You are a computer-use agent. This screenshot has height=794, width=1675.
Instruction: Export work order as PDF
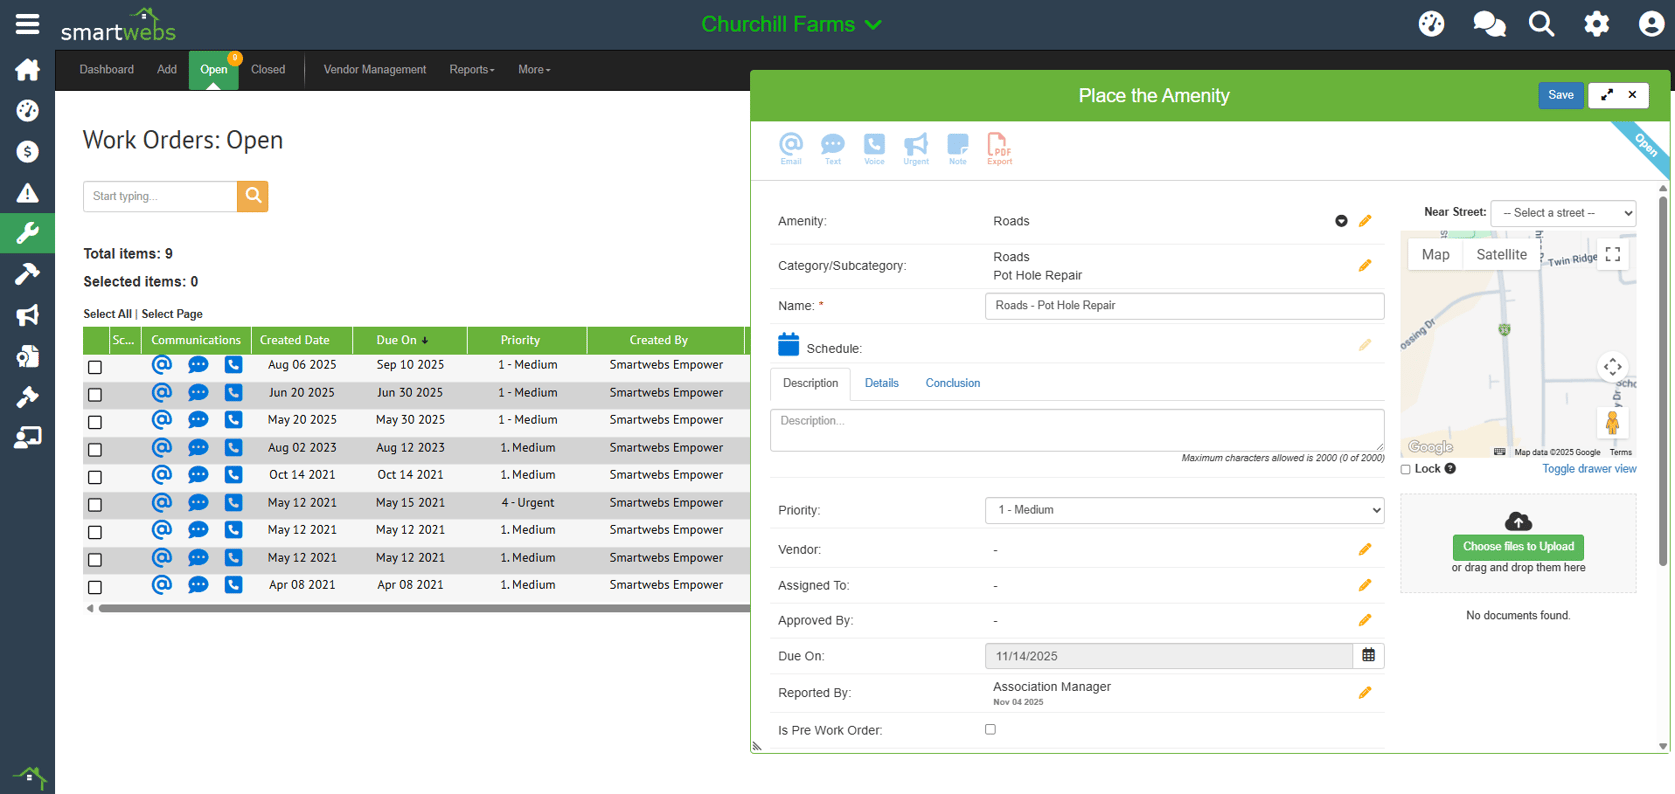point(999,149)
